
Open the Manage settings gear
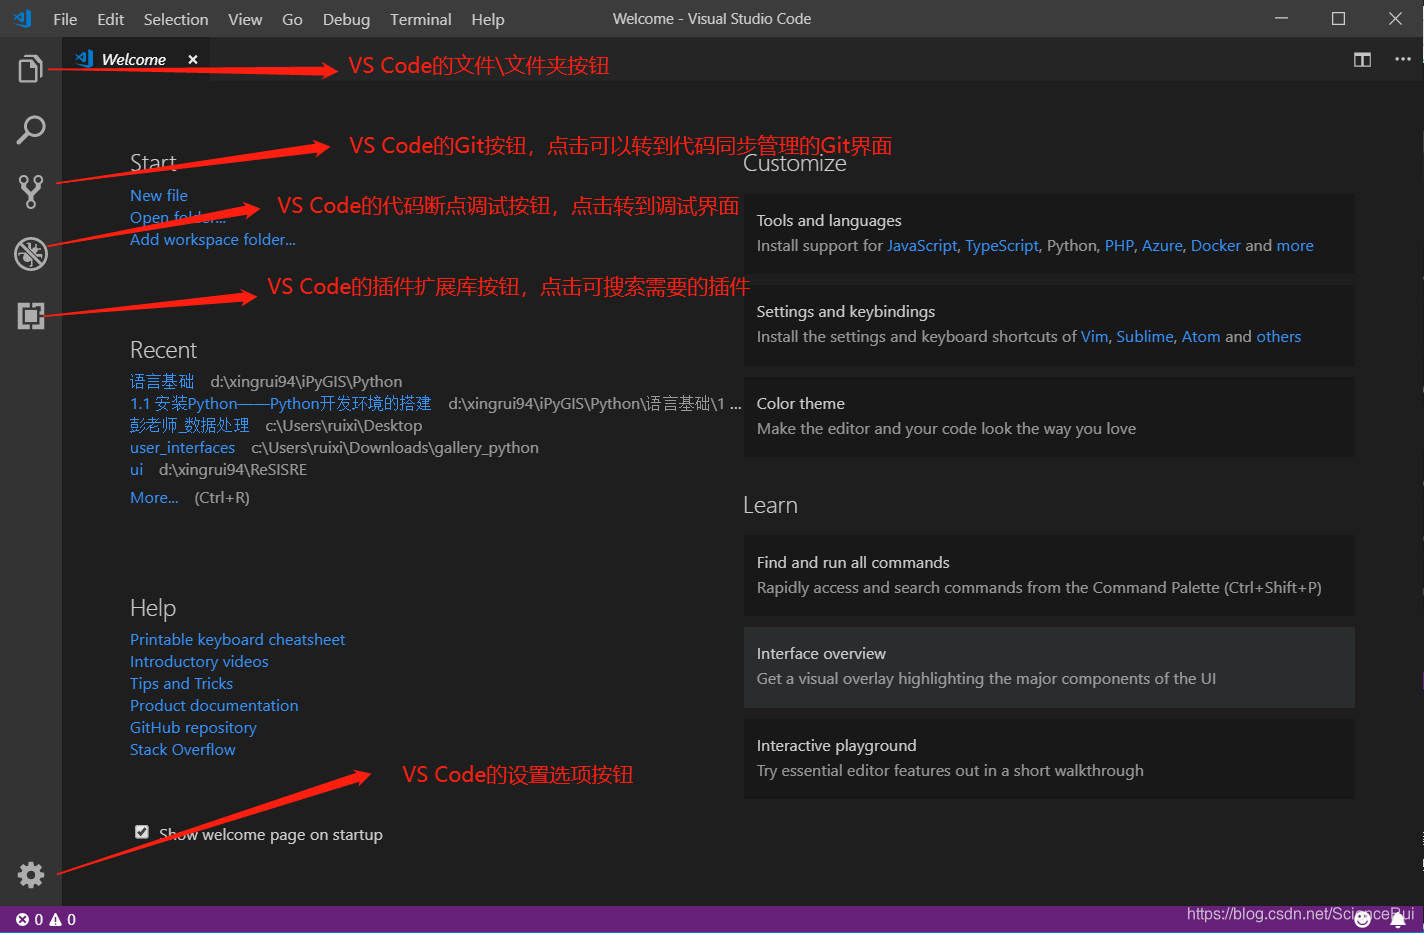[x=31, y=874]
